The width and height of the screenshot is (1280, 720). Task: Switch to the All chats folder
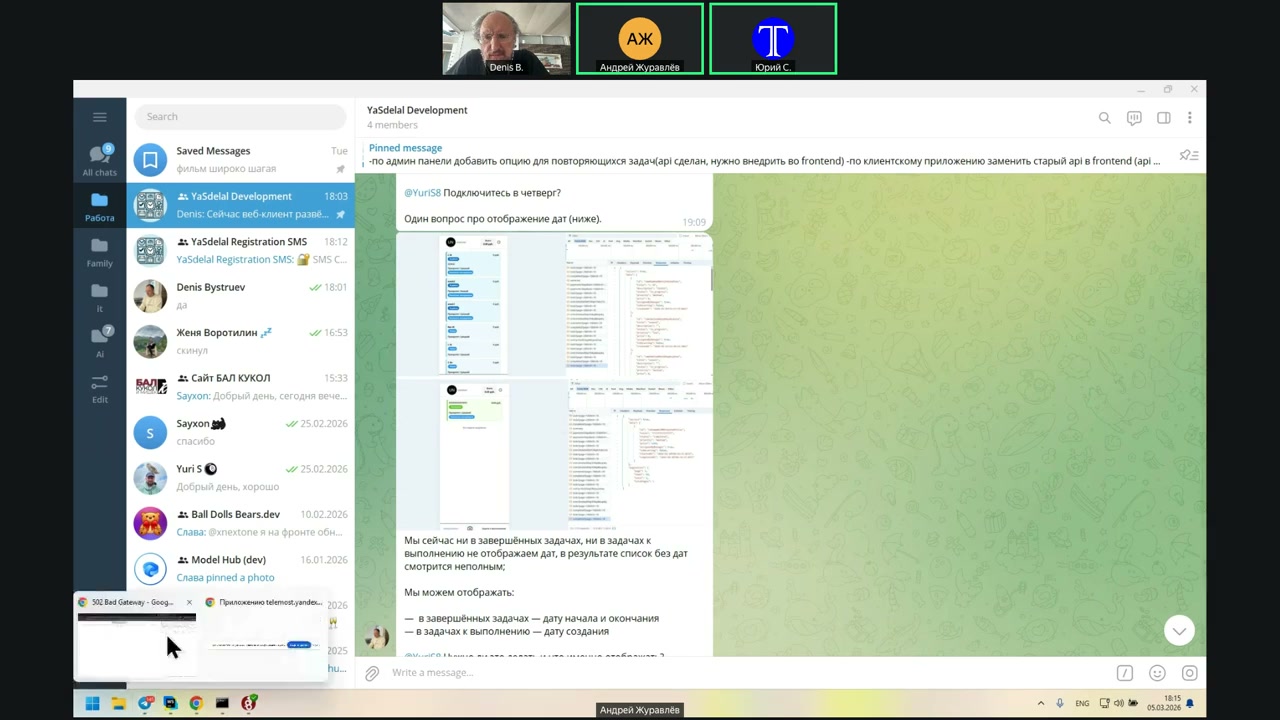(x=99, y=160)
